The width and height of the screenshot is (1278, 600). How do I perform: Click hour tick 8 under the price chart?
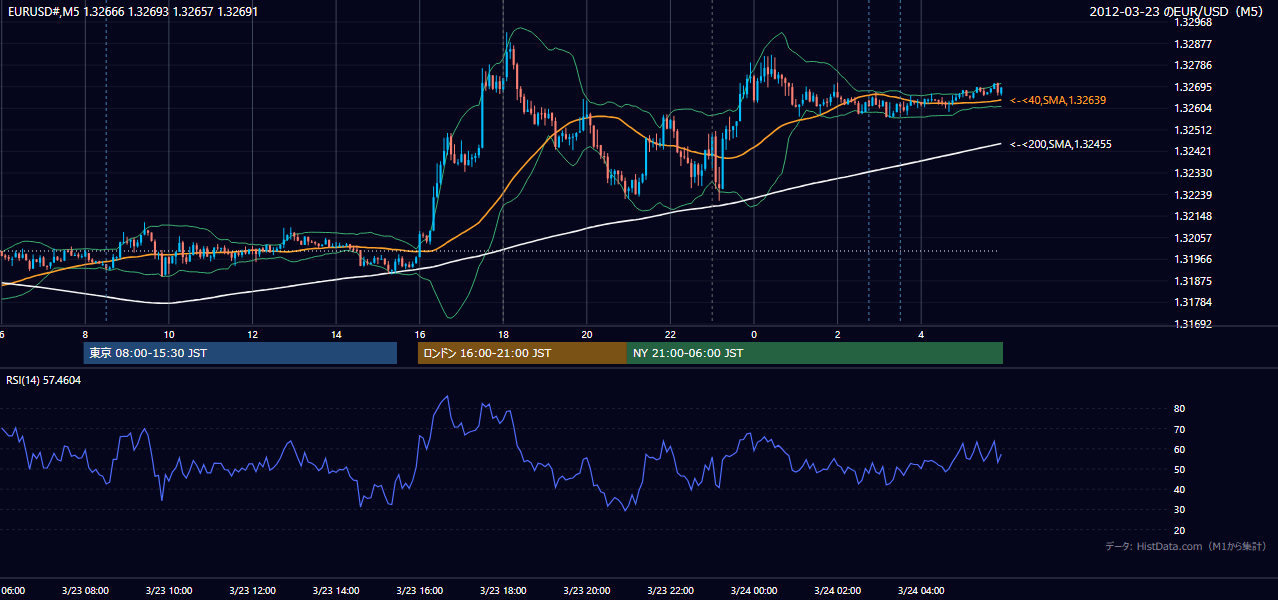coord(85,335)
